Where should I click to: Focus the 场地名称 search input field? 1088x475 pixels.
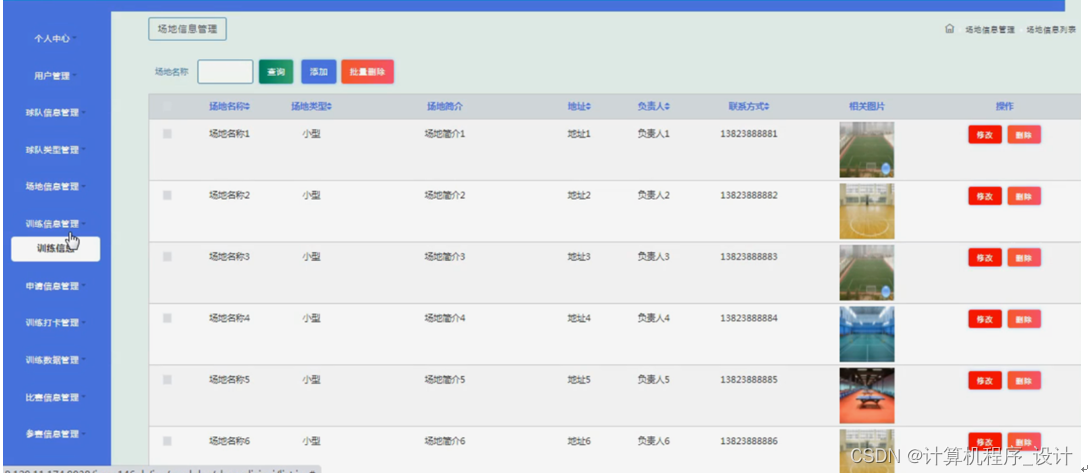tap(225, 71)
